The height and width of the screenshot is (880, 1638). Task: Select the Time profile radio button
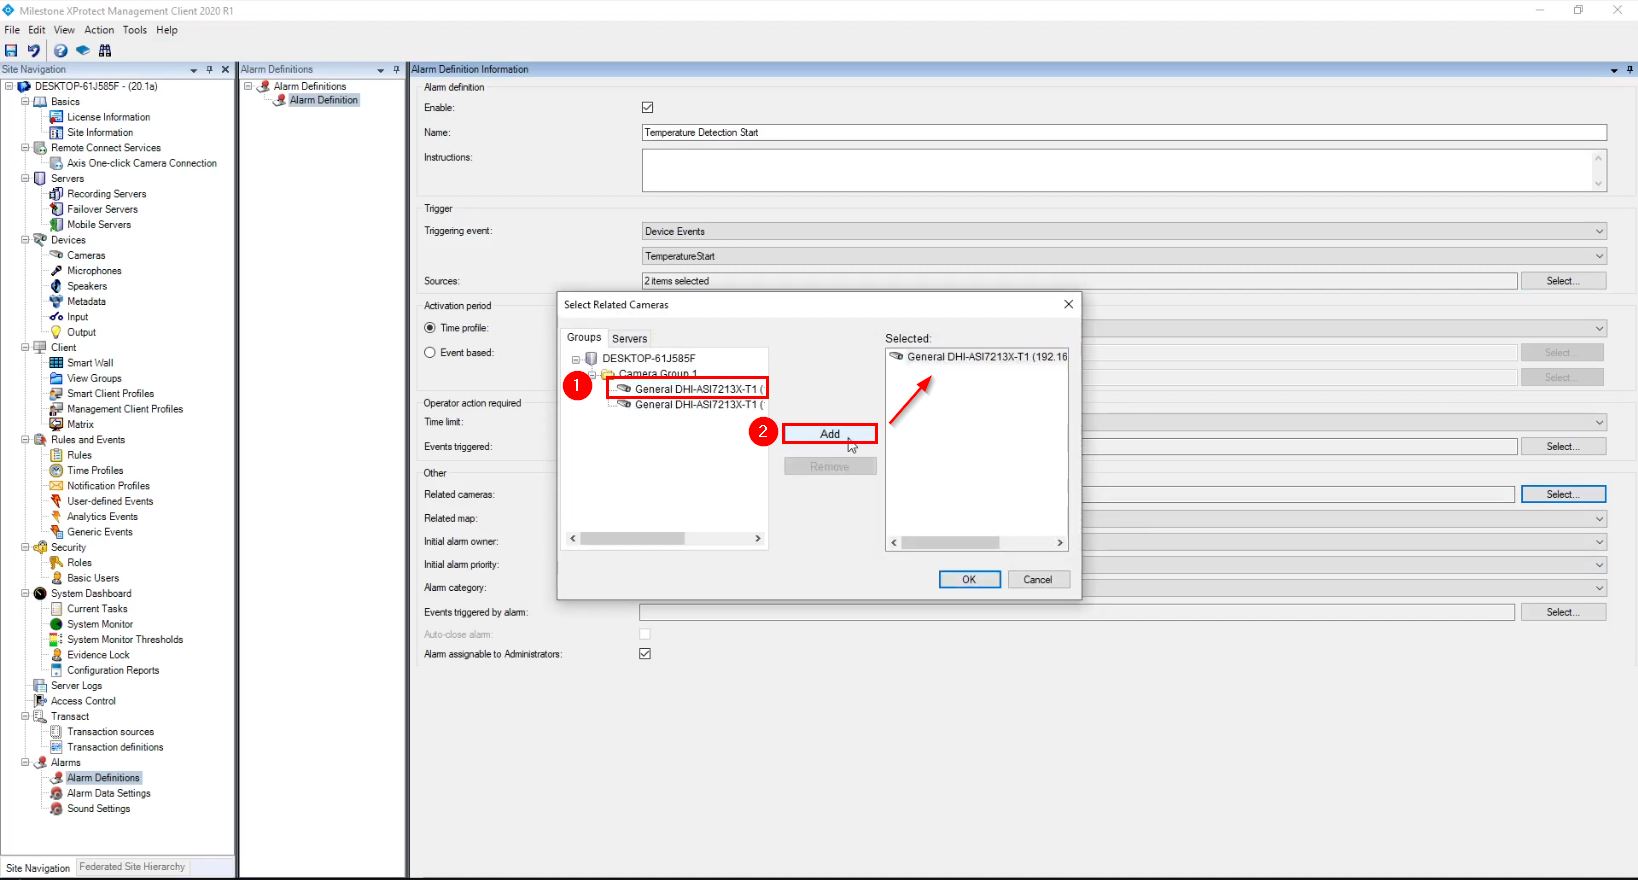click(x=430, y=328)
